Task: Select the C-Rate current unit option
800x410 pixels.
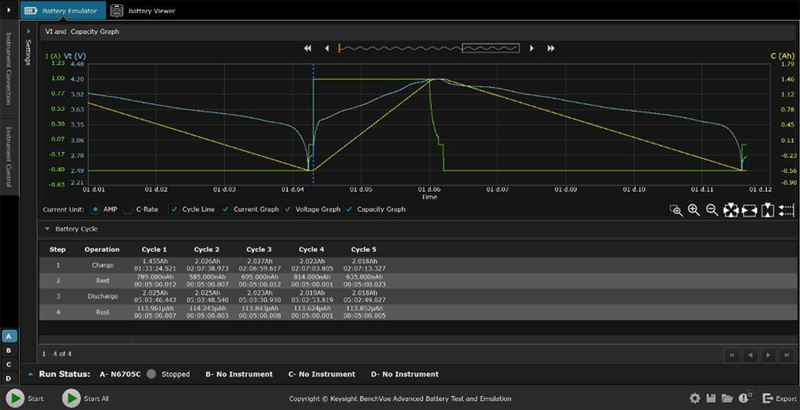Action: (127, 210)
